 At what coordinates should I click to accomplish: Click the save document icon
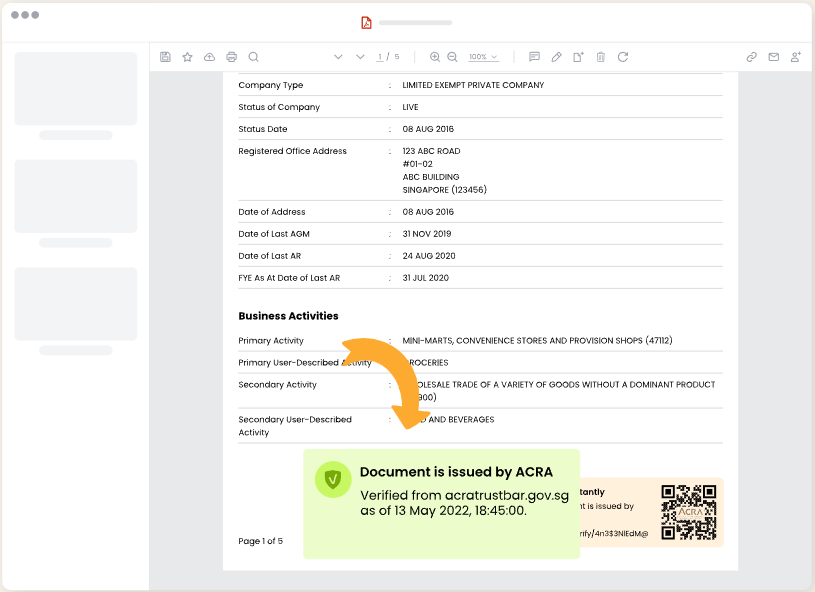point(165,57)
